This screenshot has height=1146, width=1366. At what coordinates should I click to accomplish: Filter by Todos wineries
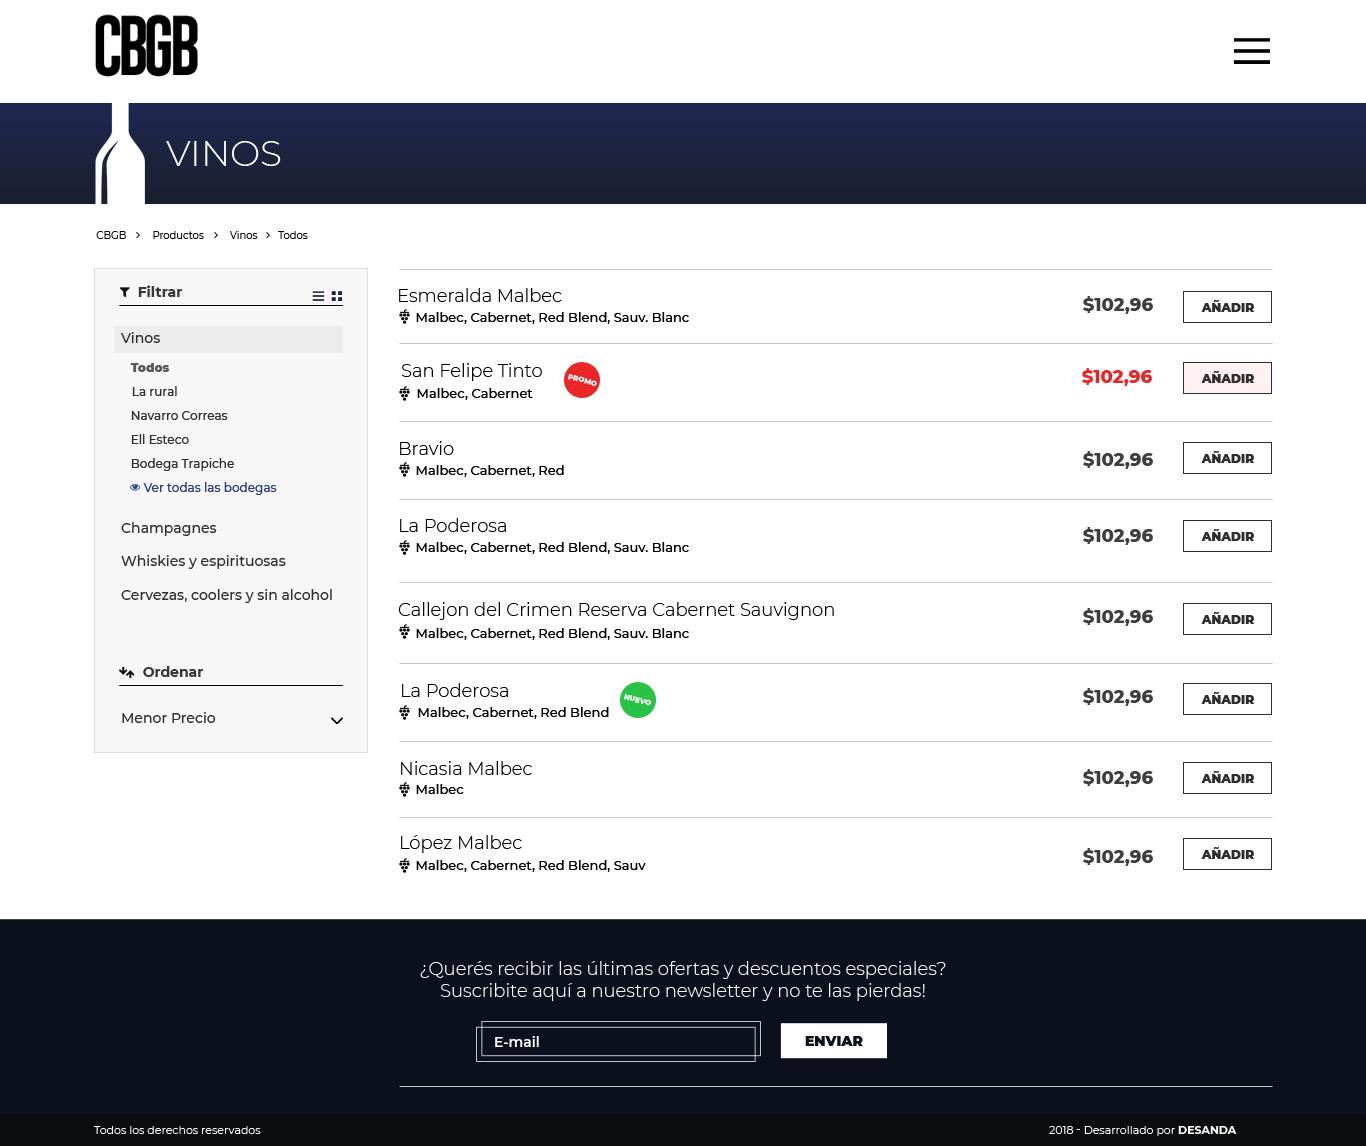(150, 368)
